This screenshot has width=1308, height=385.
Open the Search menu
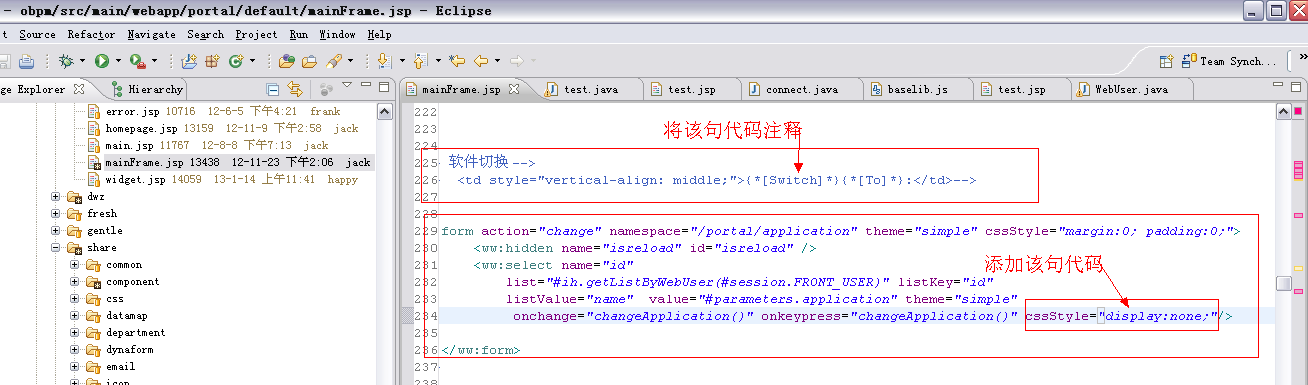(x=205, y=34)
